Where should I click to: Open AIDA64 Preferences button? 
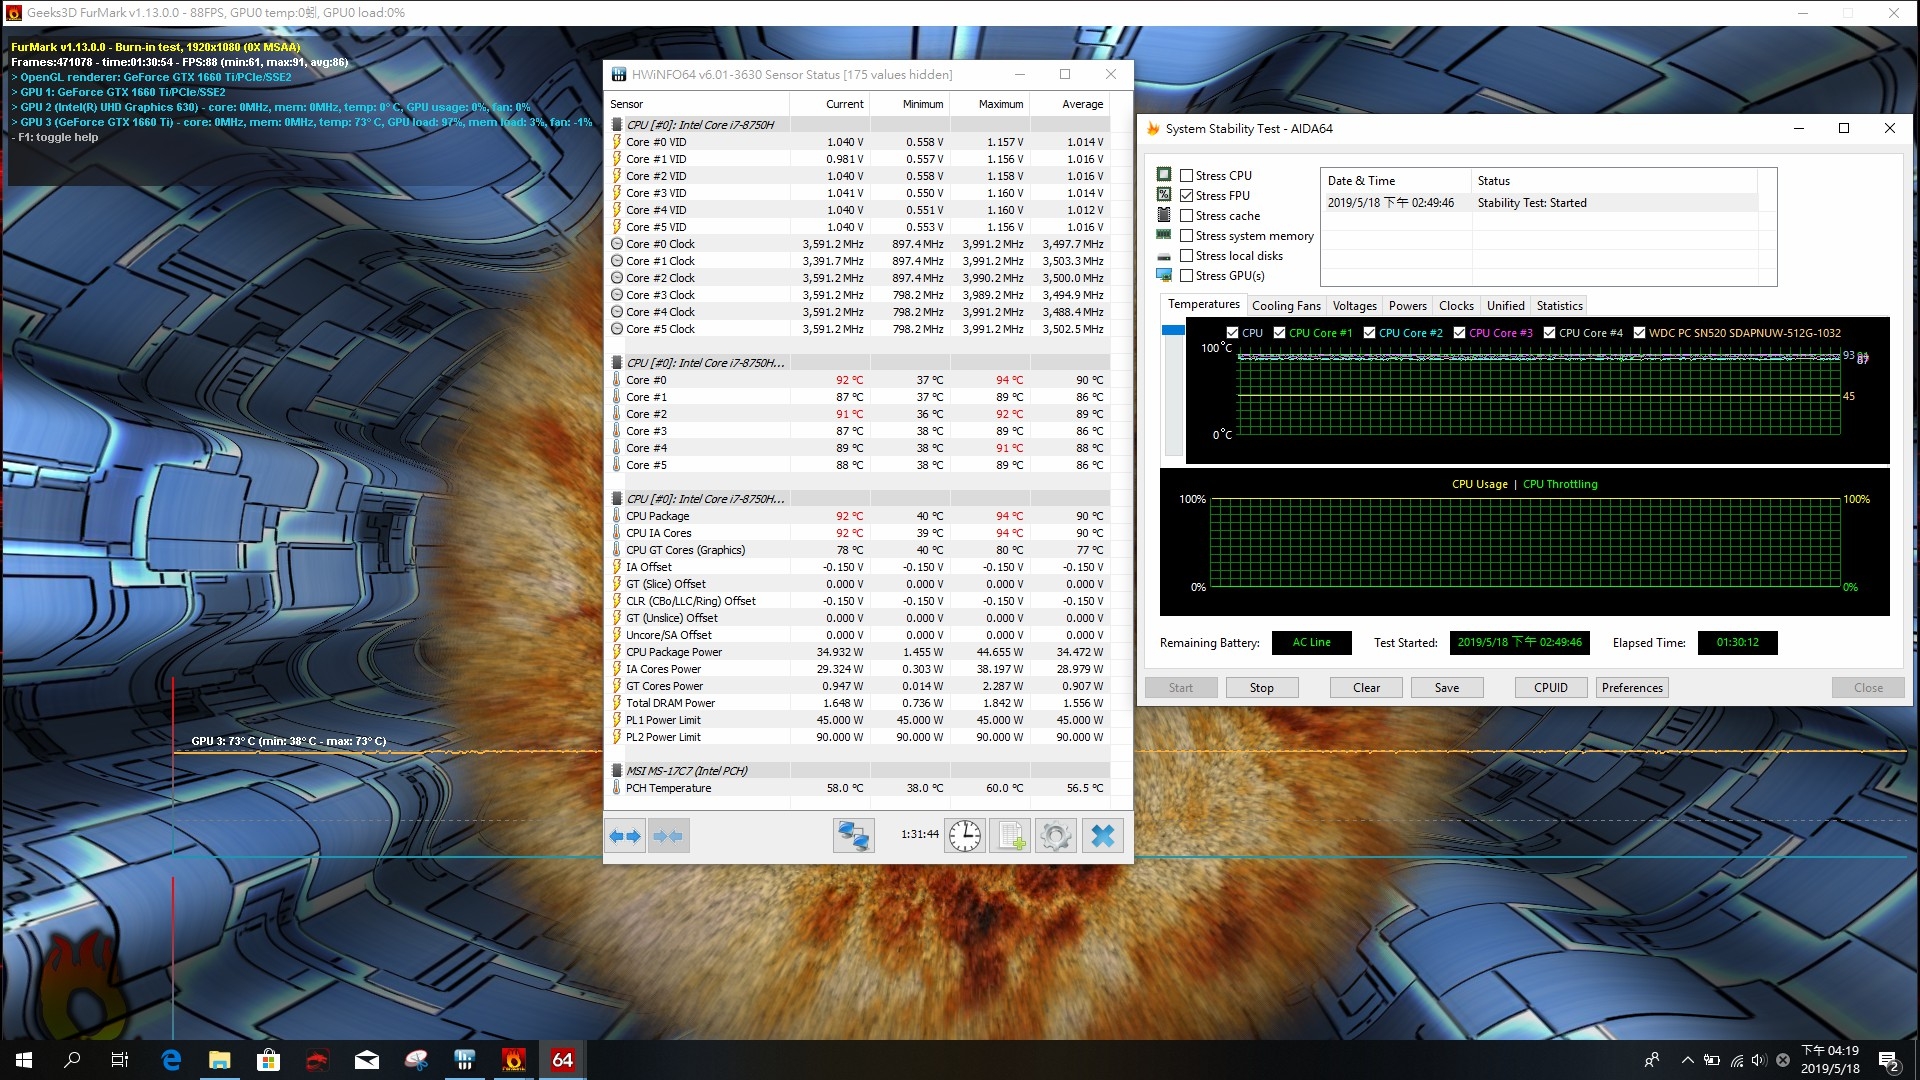(1632, 688)
